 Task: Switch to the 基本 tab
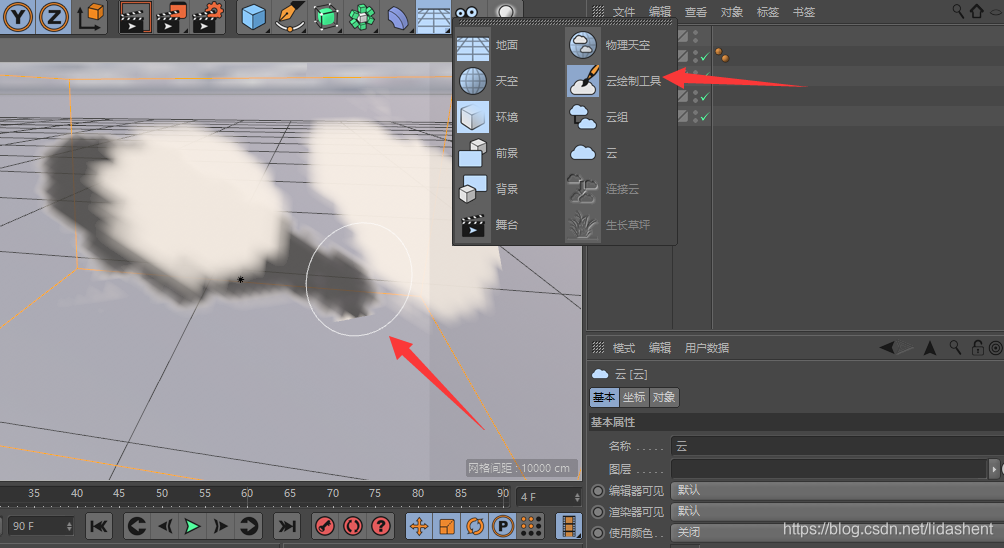click(604, 397)
